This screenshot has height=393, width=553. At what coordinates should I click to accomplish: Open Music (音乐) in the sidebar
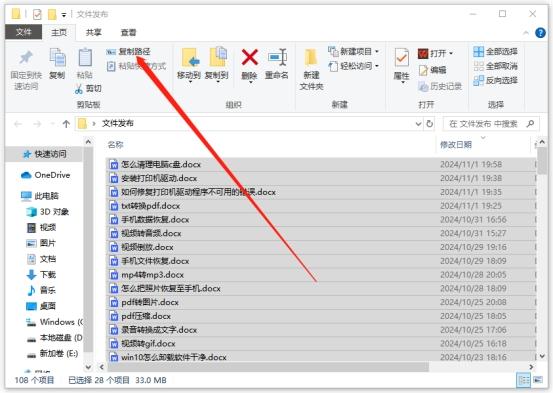pos(41,290)
